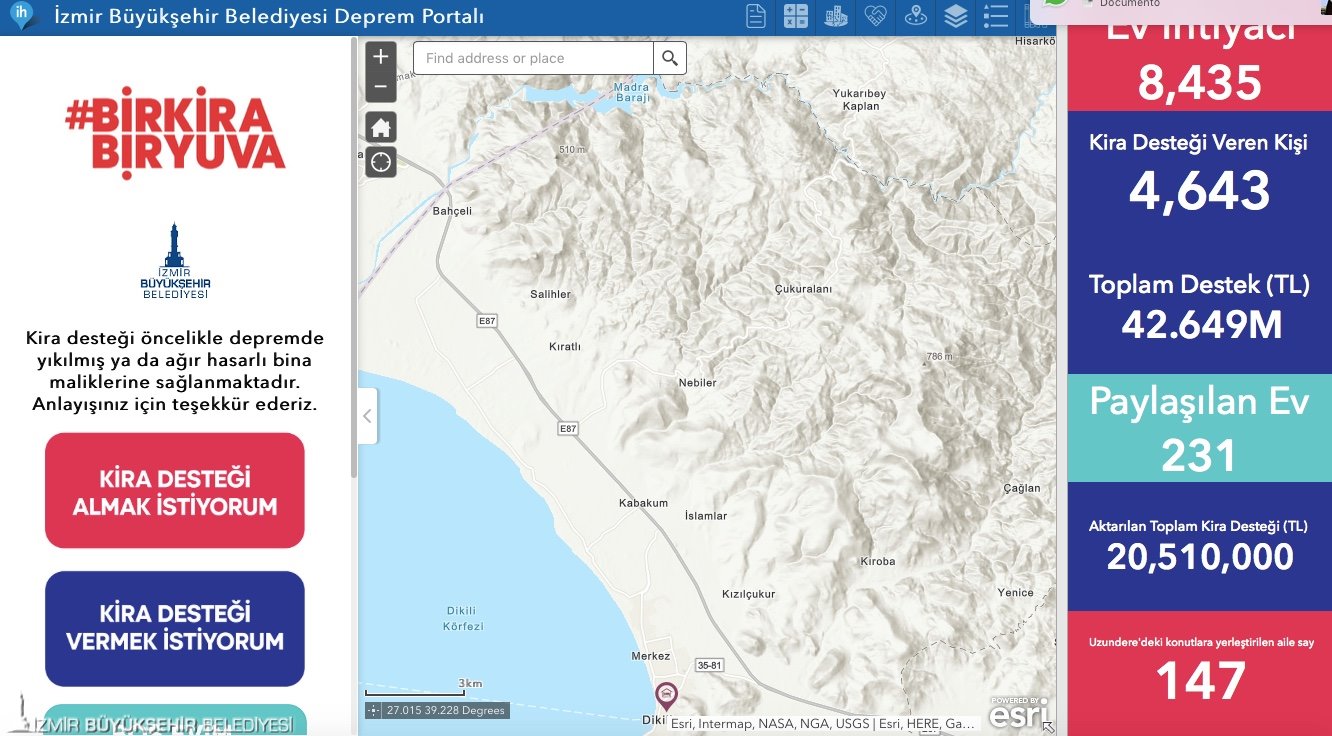1332x736 pixels.
Task: Zoom in on the map
Action: point(381,57)
